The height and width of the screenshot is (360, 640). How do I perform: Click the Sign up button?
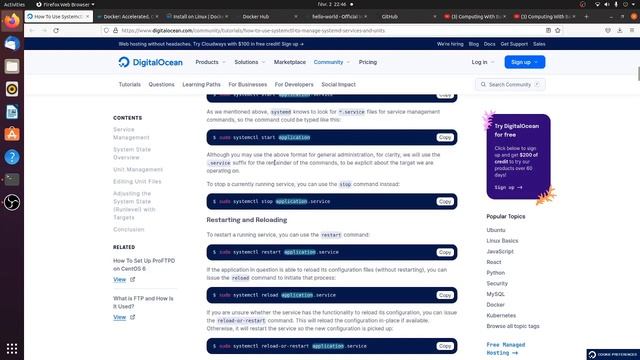524,62
